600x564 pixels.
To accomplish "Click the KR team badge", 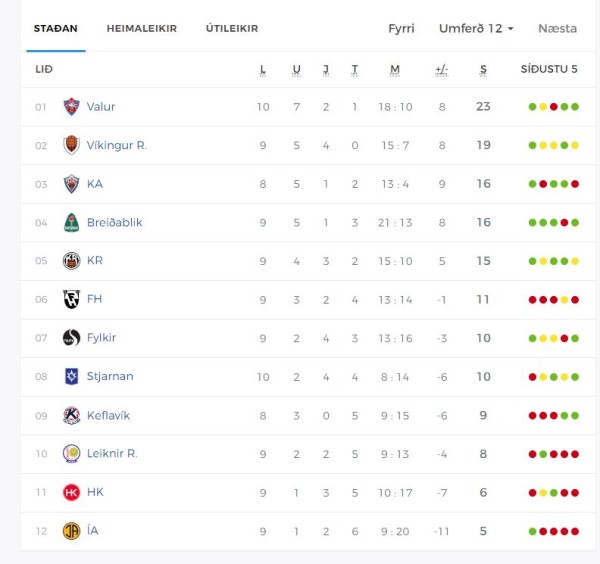I will pos(71,261).
